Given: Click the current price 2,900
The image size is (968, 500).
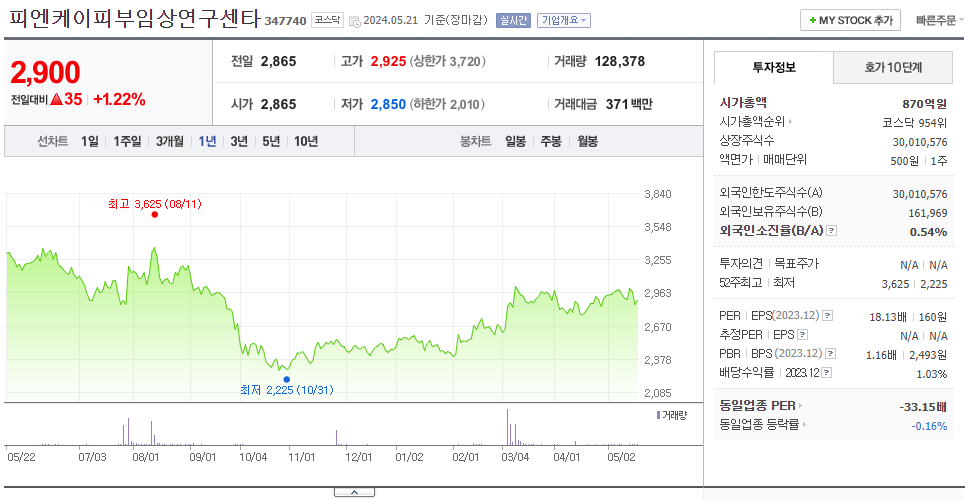Looking at the screenshot, I should [x=45, y=73].
